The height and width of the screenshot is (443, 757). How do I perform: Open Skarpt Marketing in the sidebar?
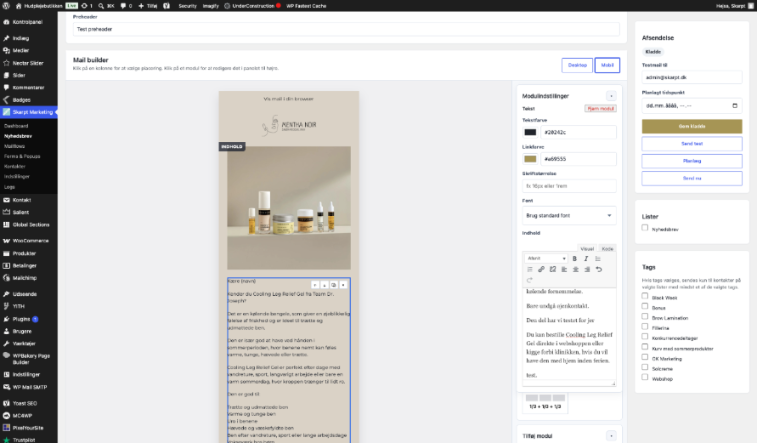pos(29,112)
